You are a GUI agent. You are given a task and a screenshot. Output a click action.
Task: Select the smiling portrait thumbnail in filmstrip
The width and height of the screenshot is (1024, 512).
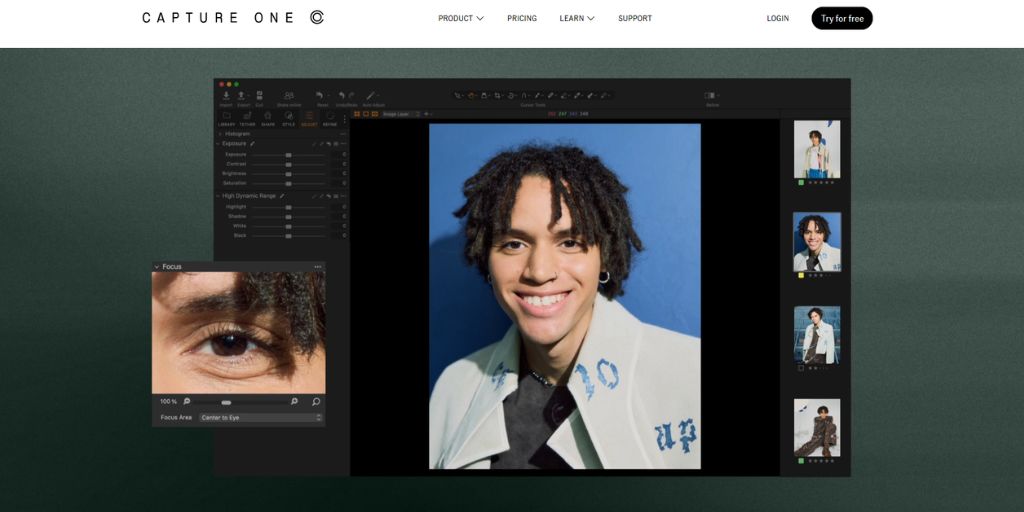[817, 242]
